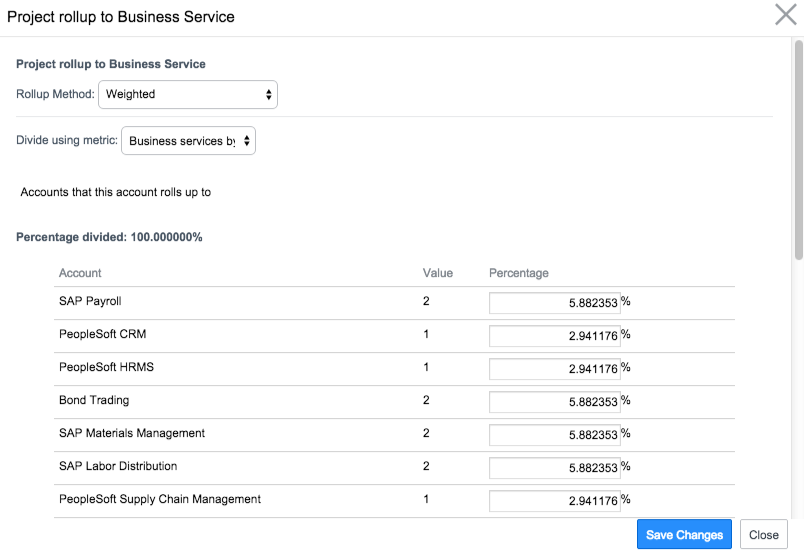Edit PeopleSoft Supply Chain Management percentage field
The width and height of the screenshot is (804, 560).
(555, 501)
